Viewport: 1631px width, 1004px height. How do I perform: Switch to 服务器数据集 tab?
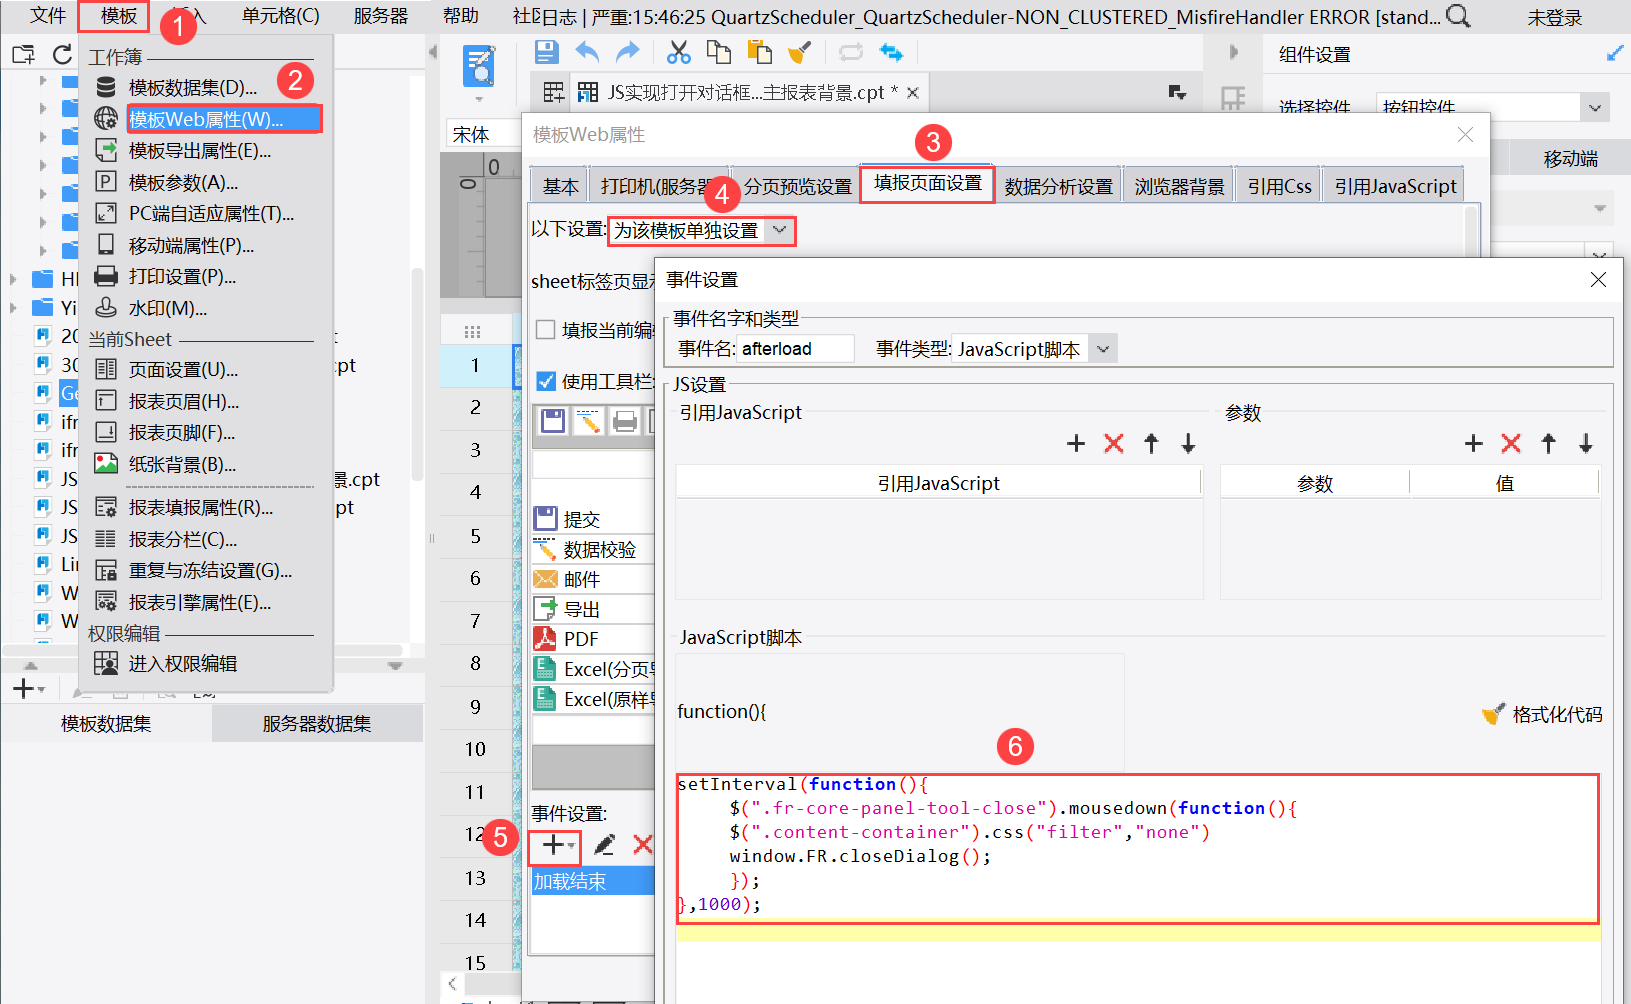point(317,723)
